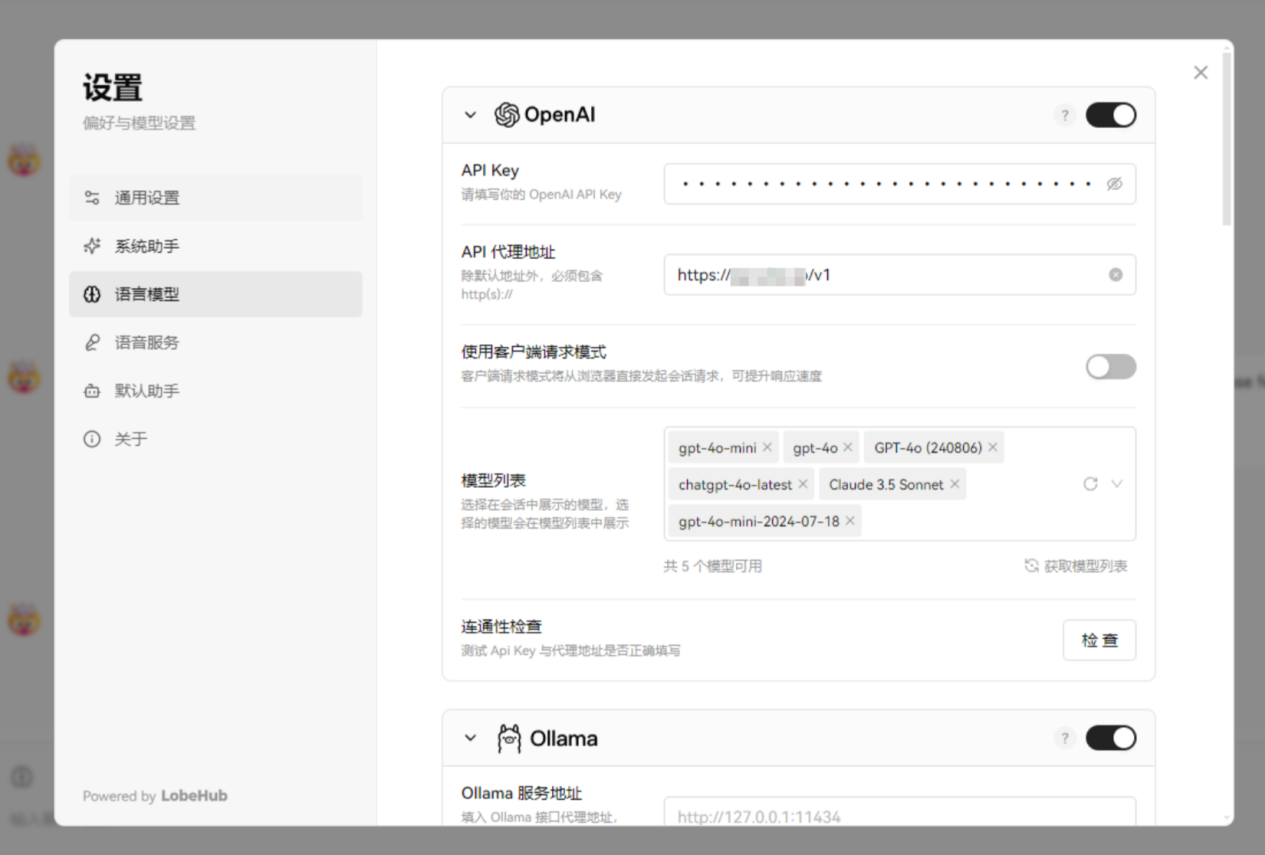Screen dimensions: 1265x855
Task: Click the 设置 heading
Action: point(113,88)
